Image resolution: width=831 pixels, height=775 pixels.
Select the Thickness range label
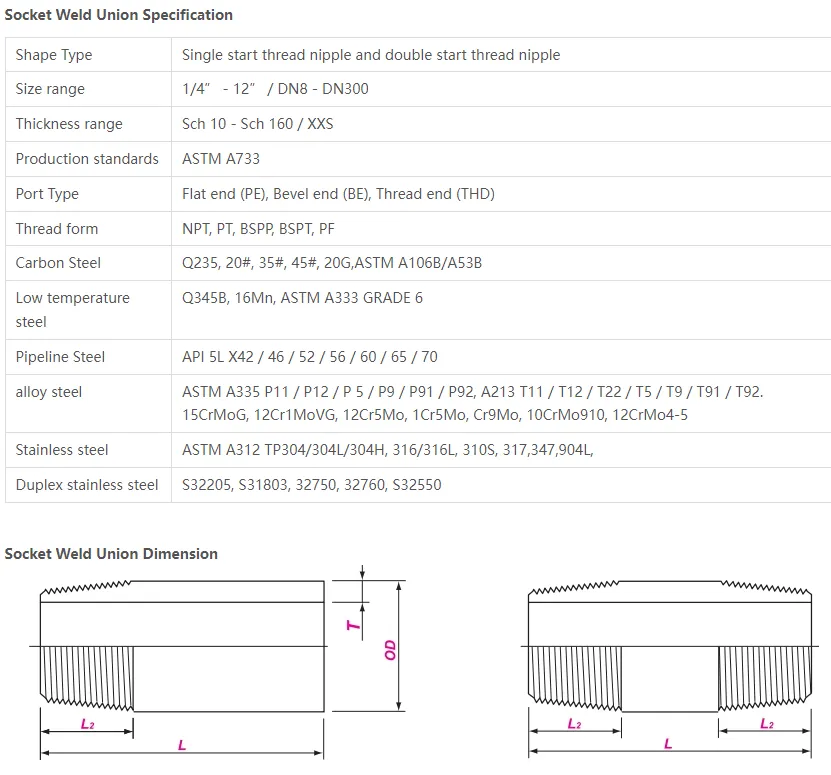69,124
